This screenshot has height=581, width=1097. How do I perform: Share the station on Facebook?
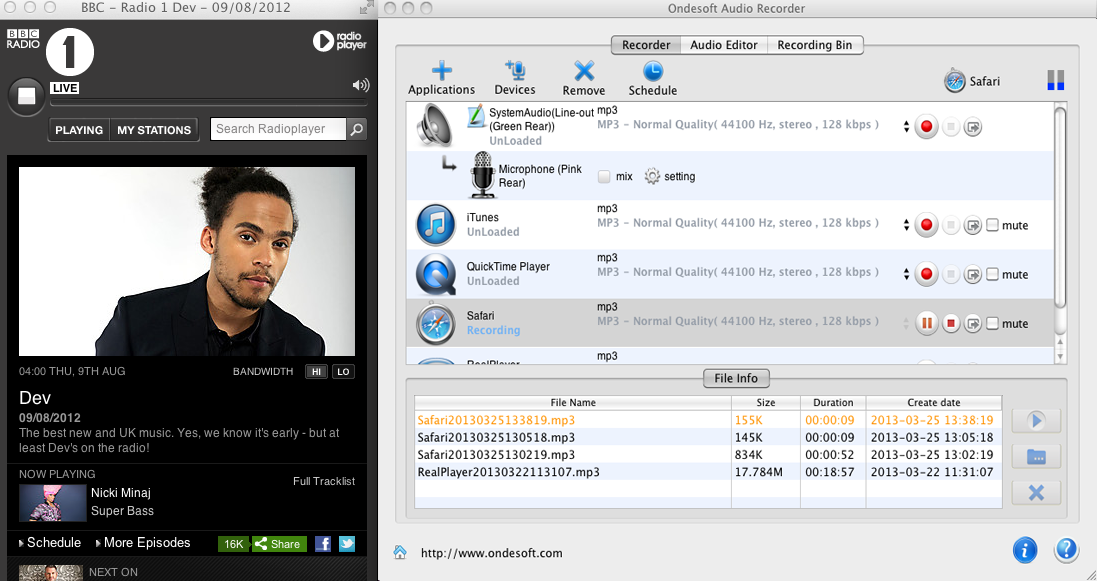coord(323,544)
